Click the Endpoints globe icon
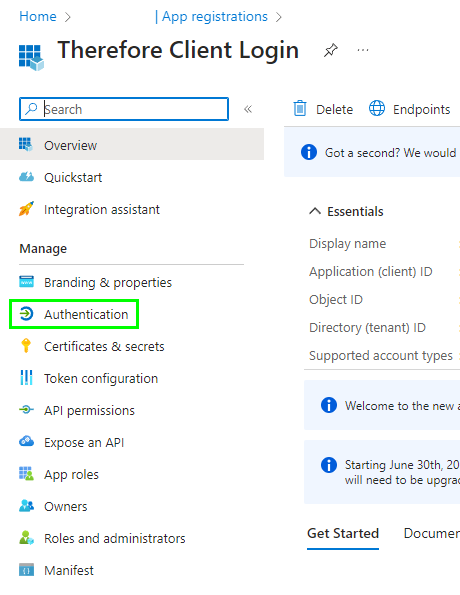The height and width of the screenshot is (595, 460). [x=377, y=109]
